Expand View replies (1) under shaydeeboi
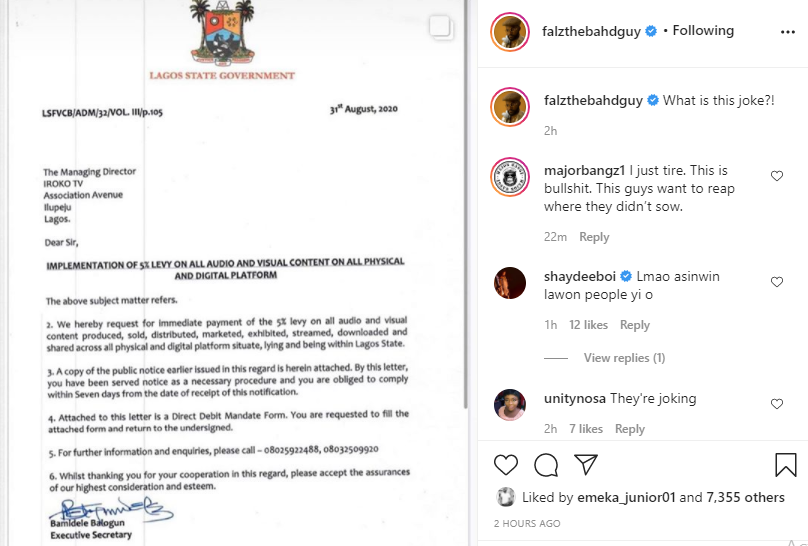The width and height of the screenshot is (808, 546). (x=624, y=357)
